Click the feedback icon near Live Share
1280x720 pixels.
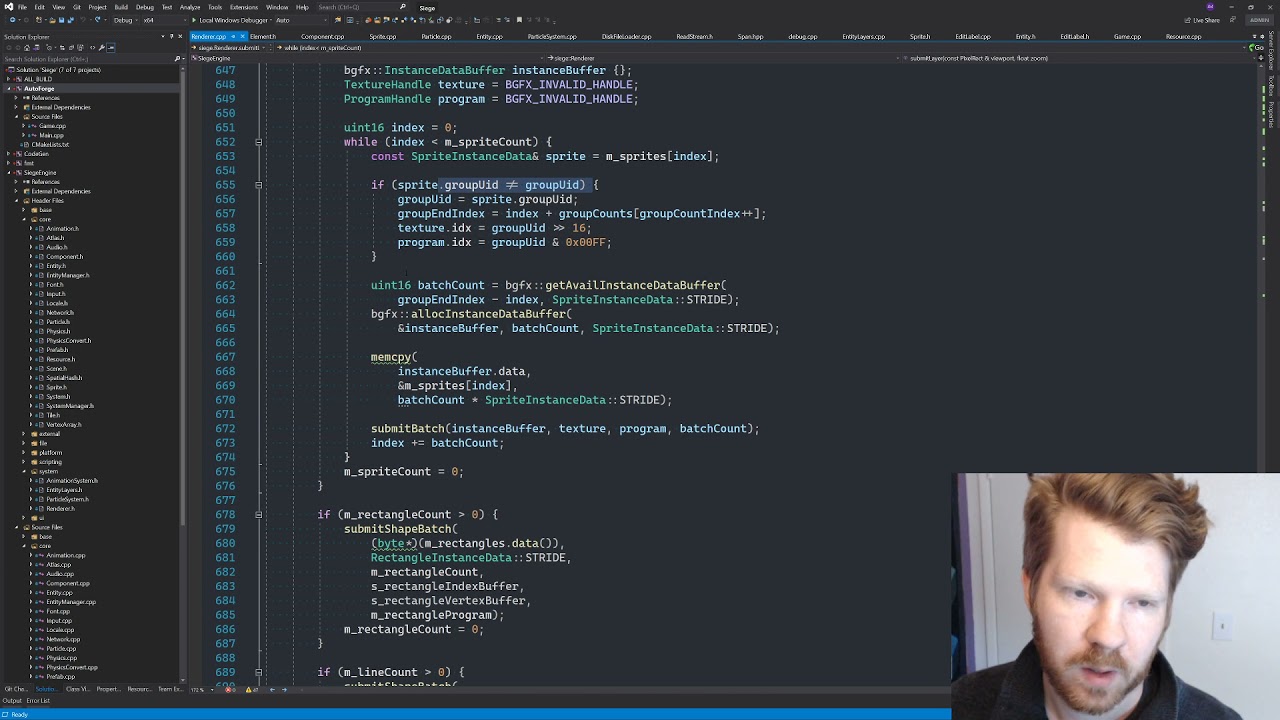coord(1232,20)
